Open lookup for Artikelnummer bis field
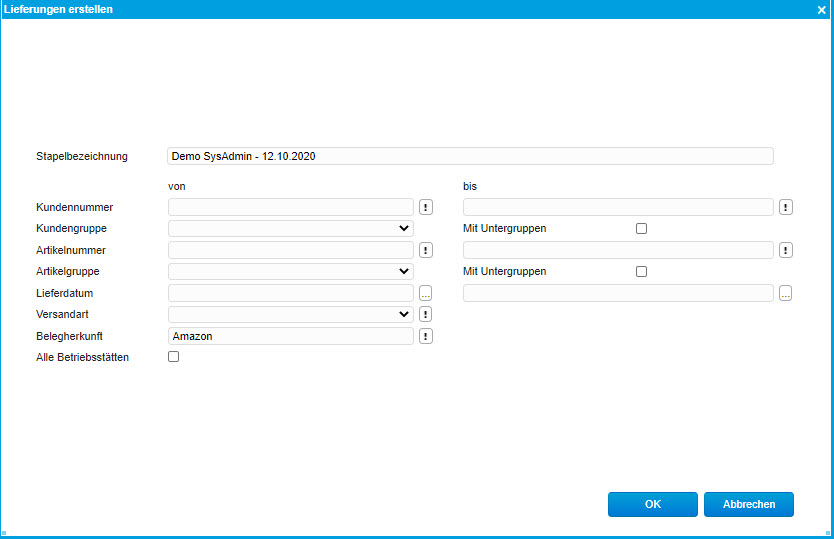The height and width of the screenshot is (539, 834). pos(785,250)
